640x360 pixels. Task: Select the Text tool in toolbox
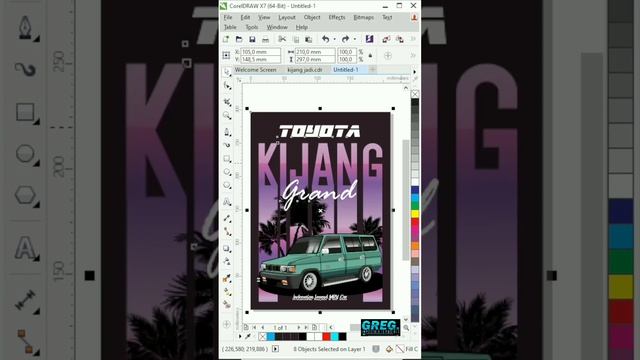pos(227,202)
